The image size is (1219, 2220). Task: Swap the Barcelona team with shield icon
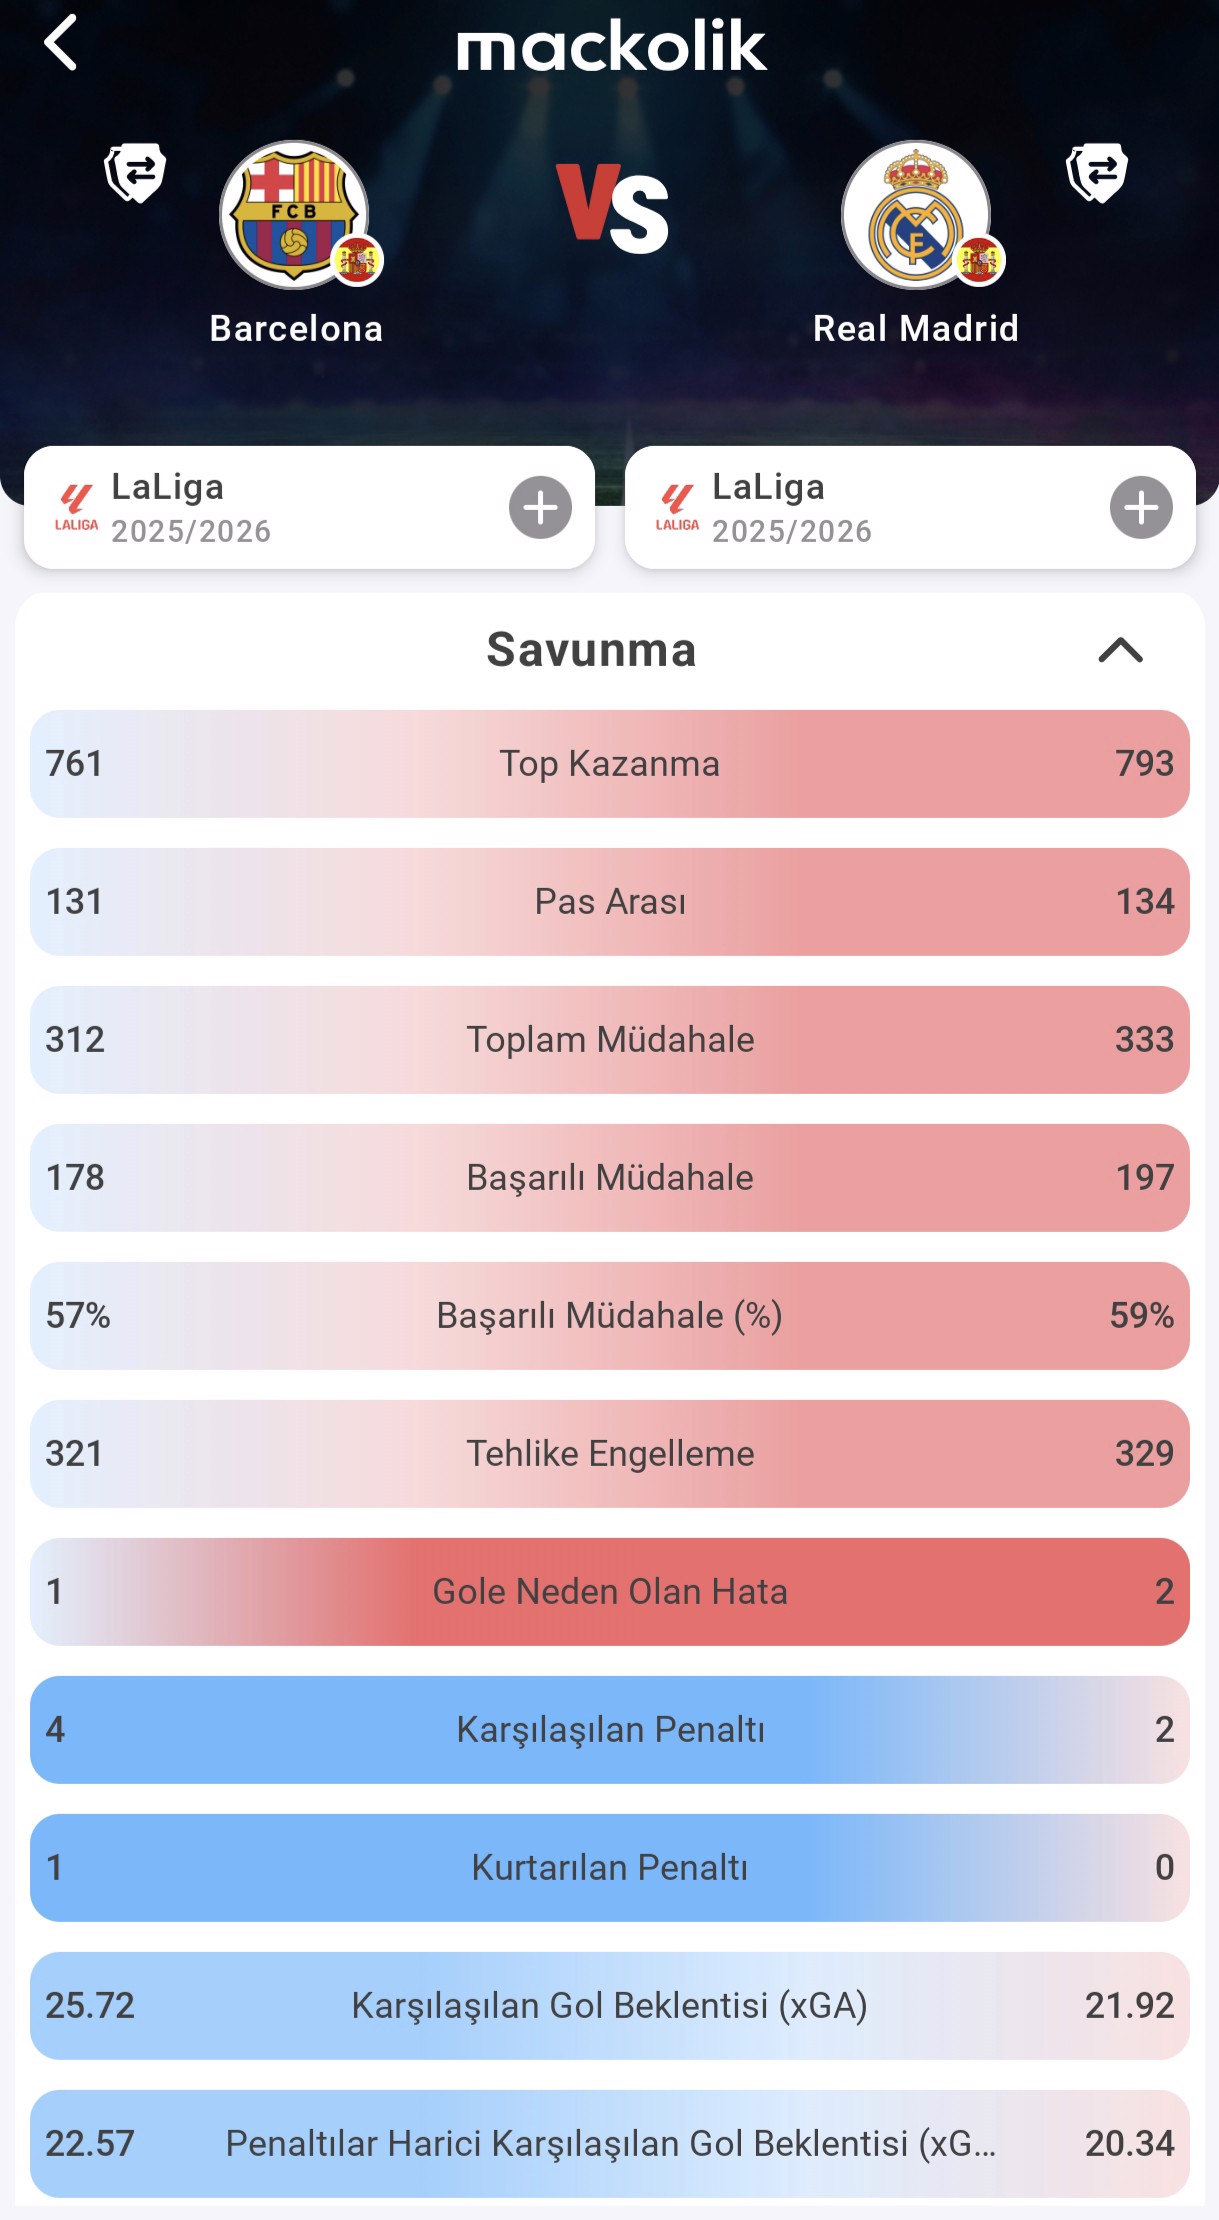tap(135, 173)
